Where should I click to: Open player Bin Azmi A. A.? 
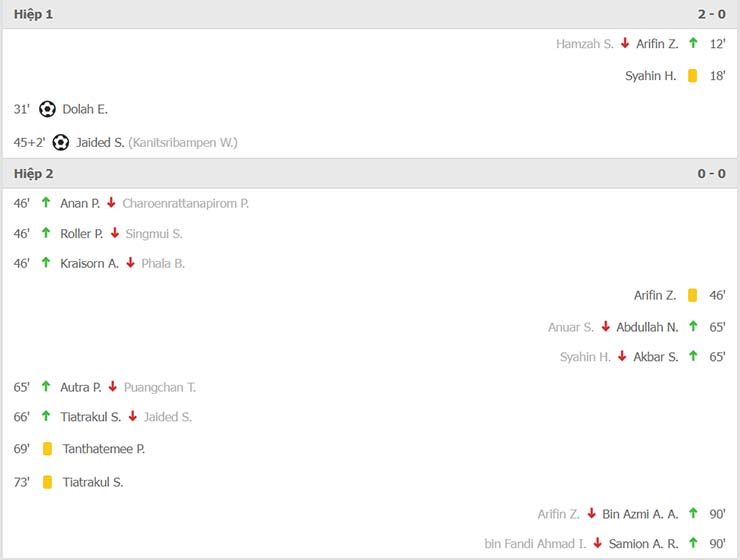click(640, 514)
